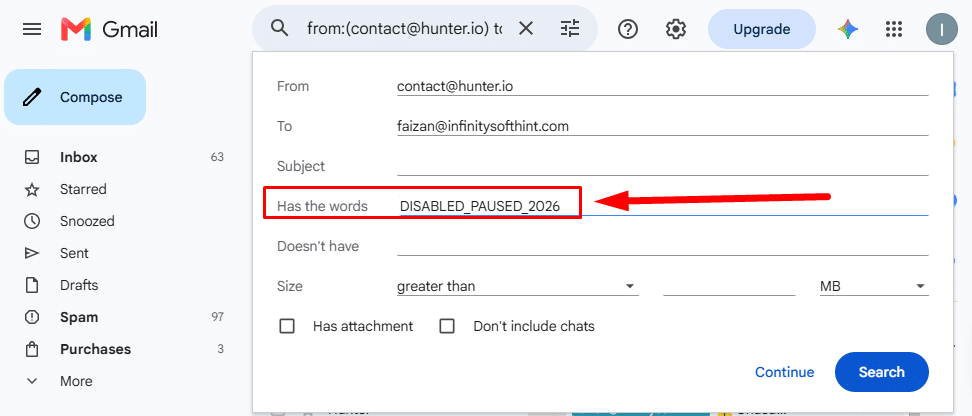
Task: Click the blue Search button
Action: [881, 372]
